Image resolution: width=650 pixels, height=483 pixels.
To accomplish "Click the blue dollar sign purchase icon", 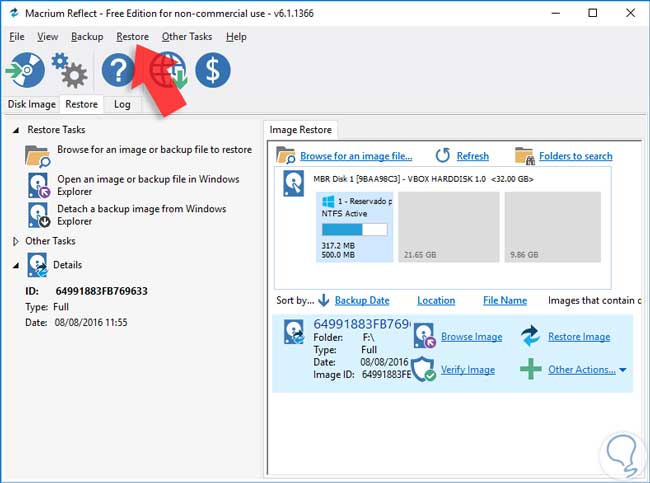I will [213, 70].
